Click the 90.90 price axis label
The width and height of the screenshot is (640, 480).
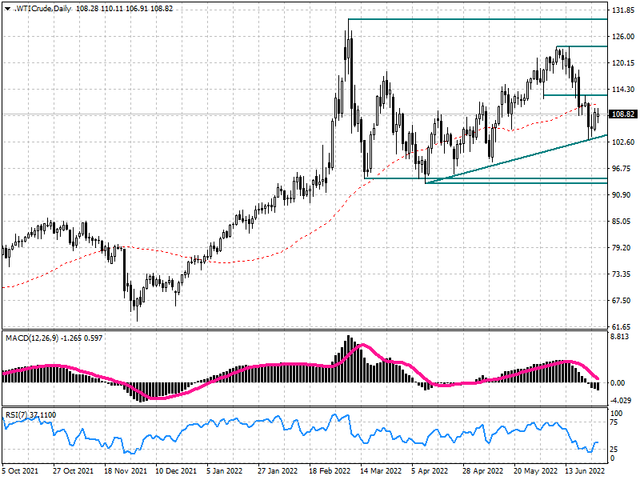(623, 195)
